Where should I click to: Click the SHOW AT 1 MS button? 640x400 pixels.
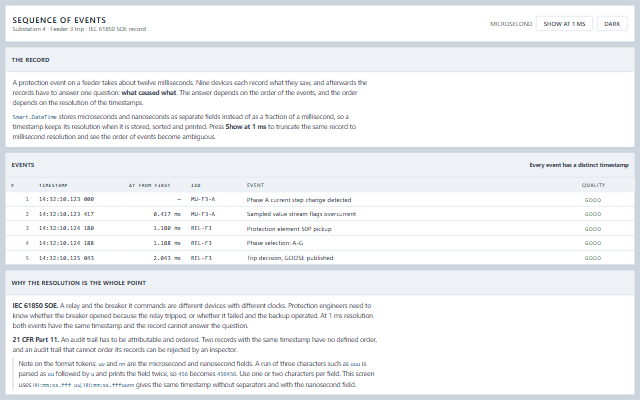(564, 24)
